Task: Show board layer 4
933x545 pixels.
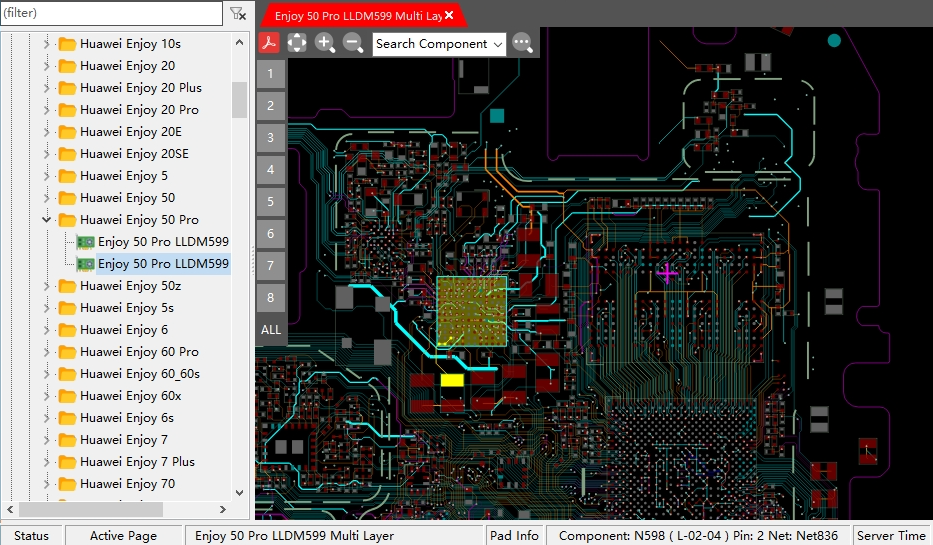Action: [271, 170]
